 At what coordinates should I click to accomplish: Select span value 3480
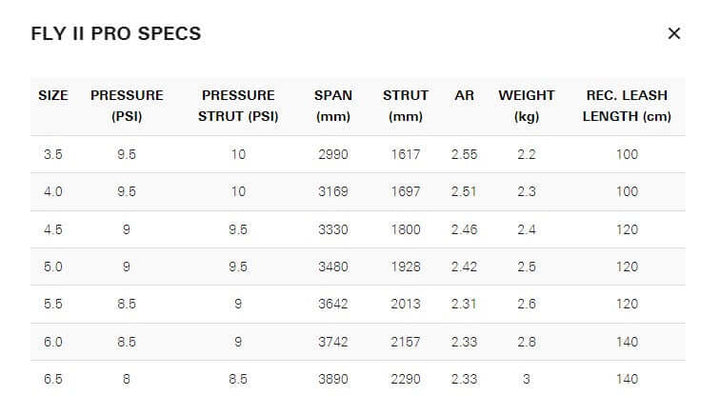333,268
